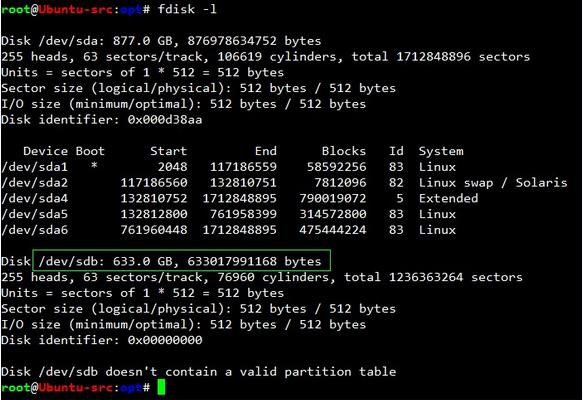
Task: Click the green terminal cursor block
Action: click(x=161, y=387)
